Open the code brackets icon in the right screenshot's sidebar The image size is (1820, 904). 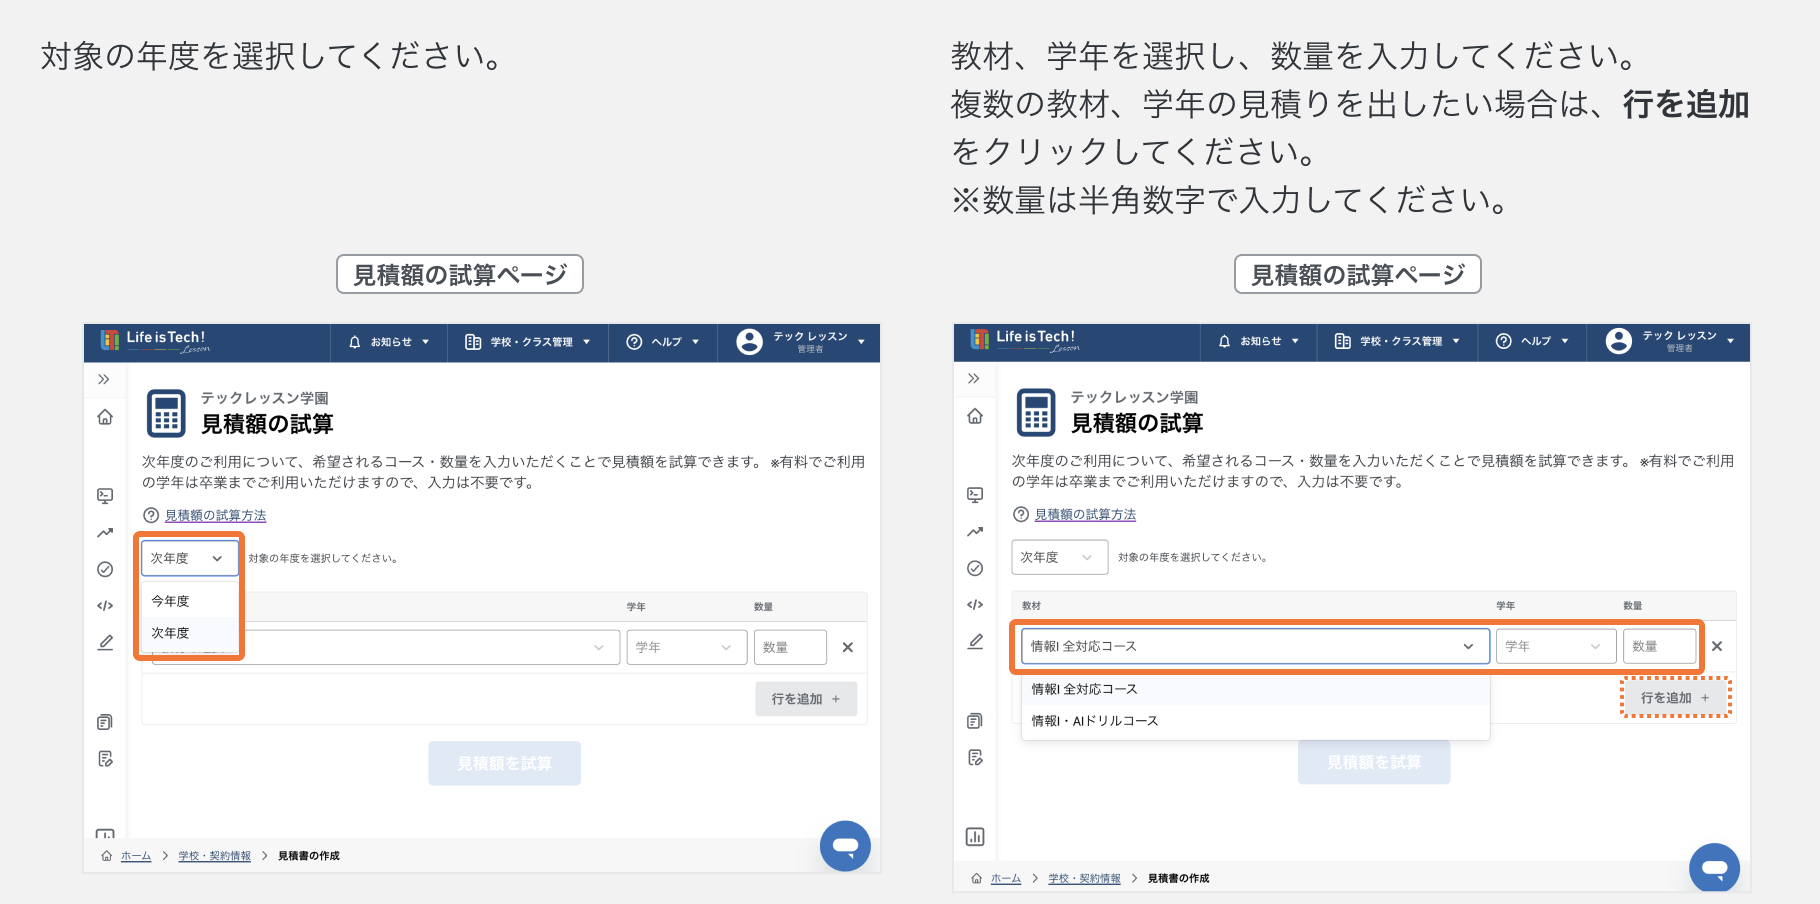point(975,604)
